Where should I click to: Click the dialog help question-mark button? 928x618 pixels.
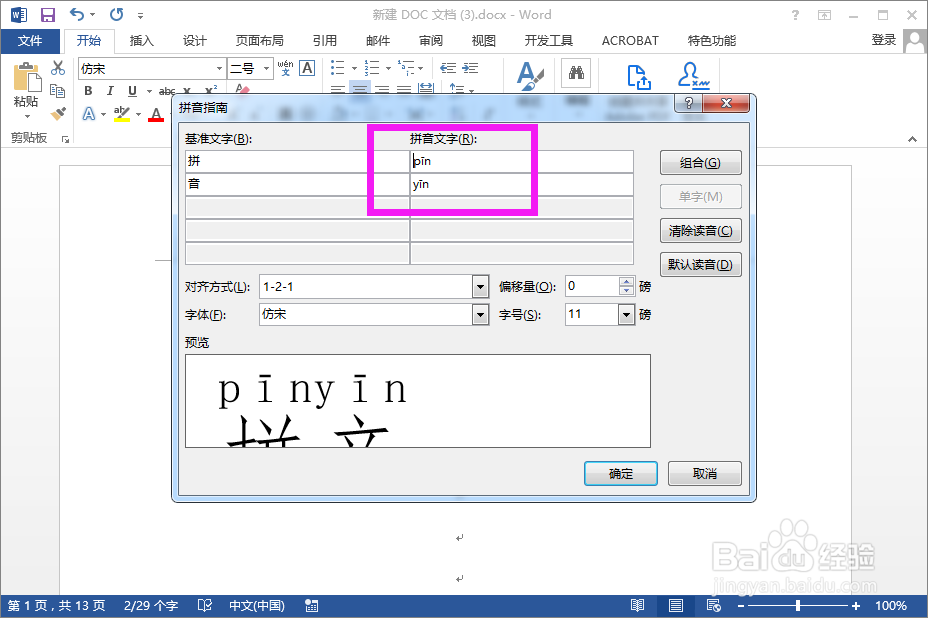688,103
